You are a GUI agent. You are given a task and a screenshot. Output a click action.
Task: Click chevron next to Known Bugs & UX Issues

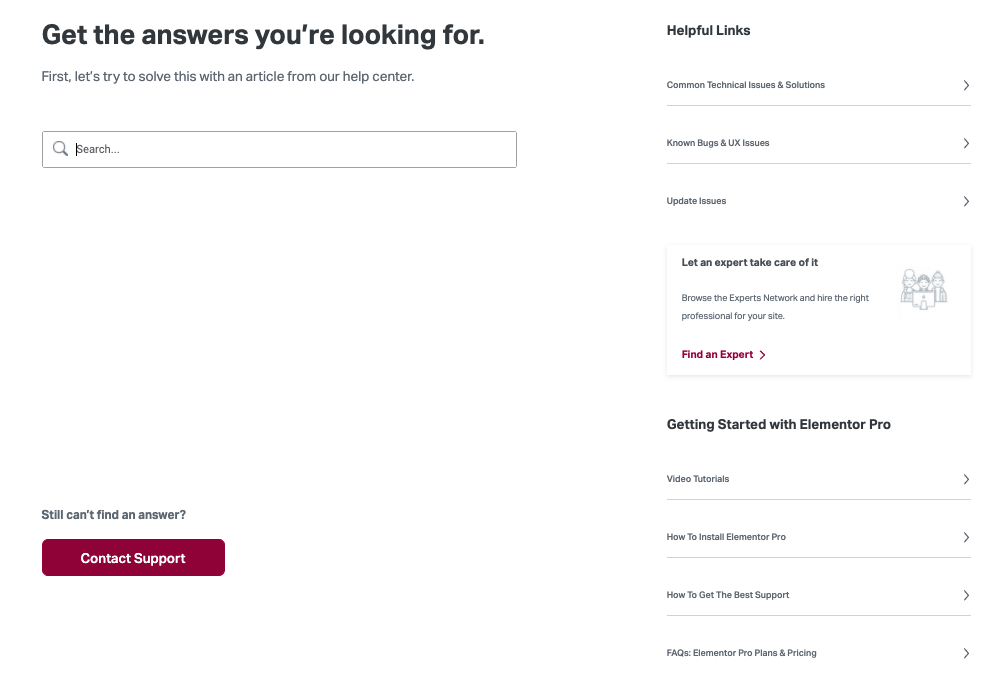(966, 143)
